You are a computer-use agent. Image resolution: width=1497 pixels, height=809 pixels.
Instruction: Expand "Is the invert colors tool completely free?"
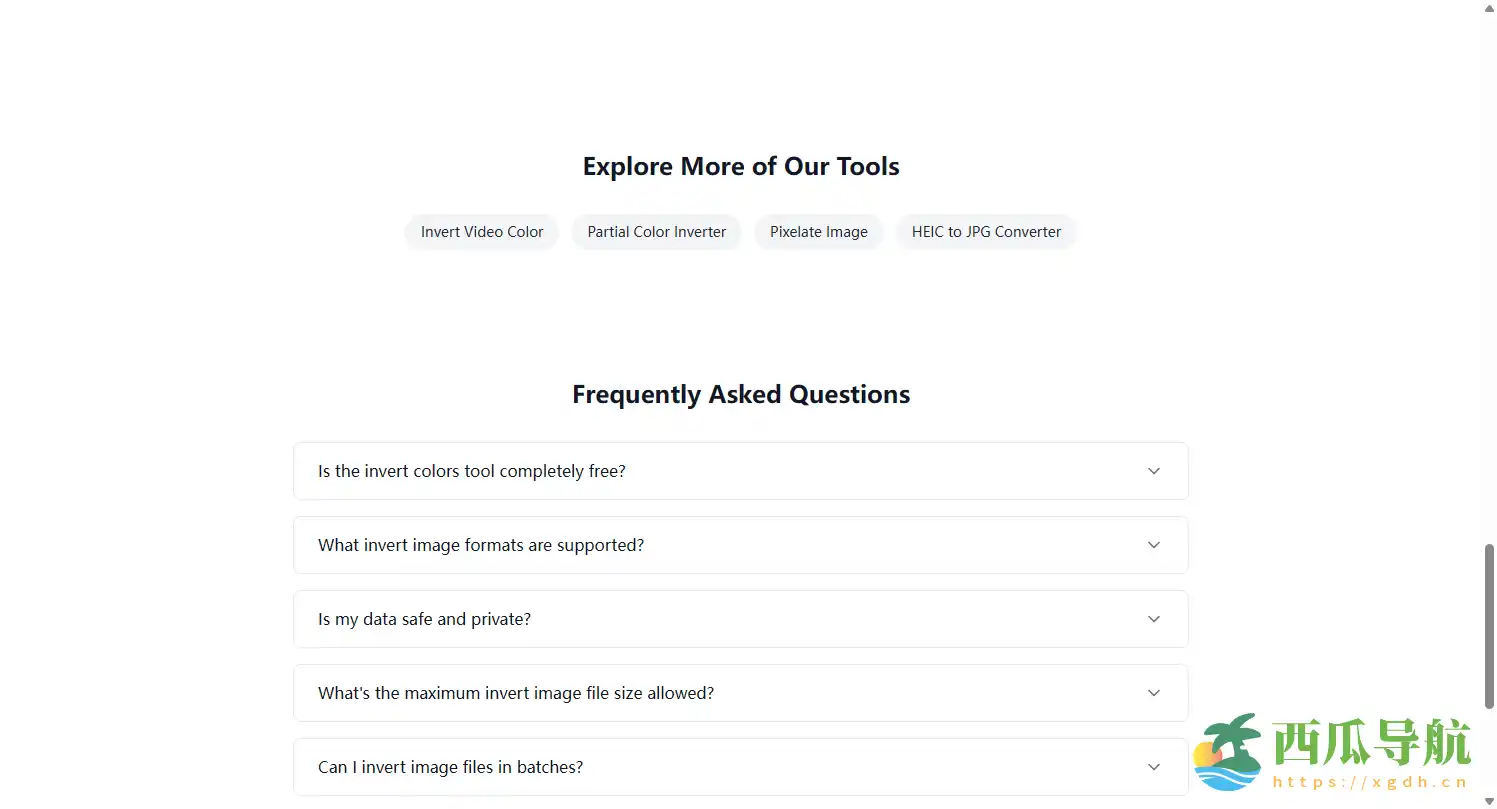tap(471, 471)
